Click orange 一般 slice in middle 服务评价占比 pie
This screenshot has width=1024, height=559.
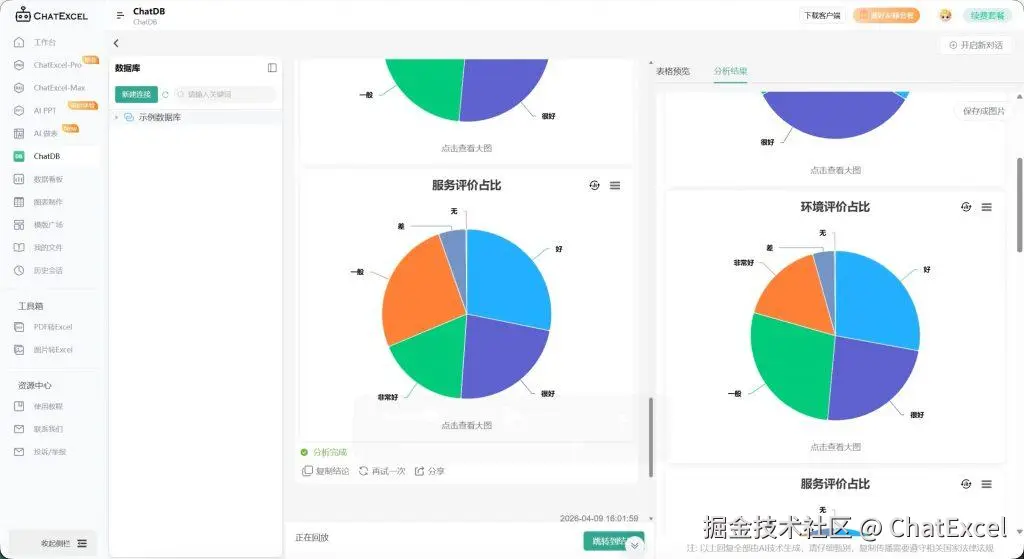click(419, 291)
